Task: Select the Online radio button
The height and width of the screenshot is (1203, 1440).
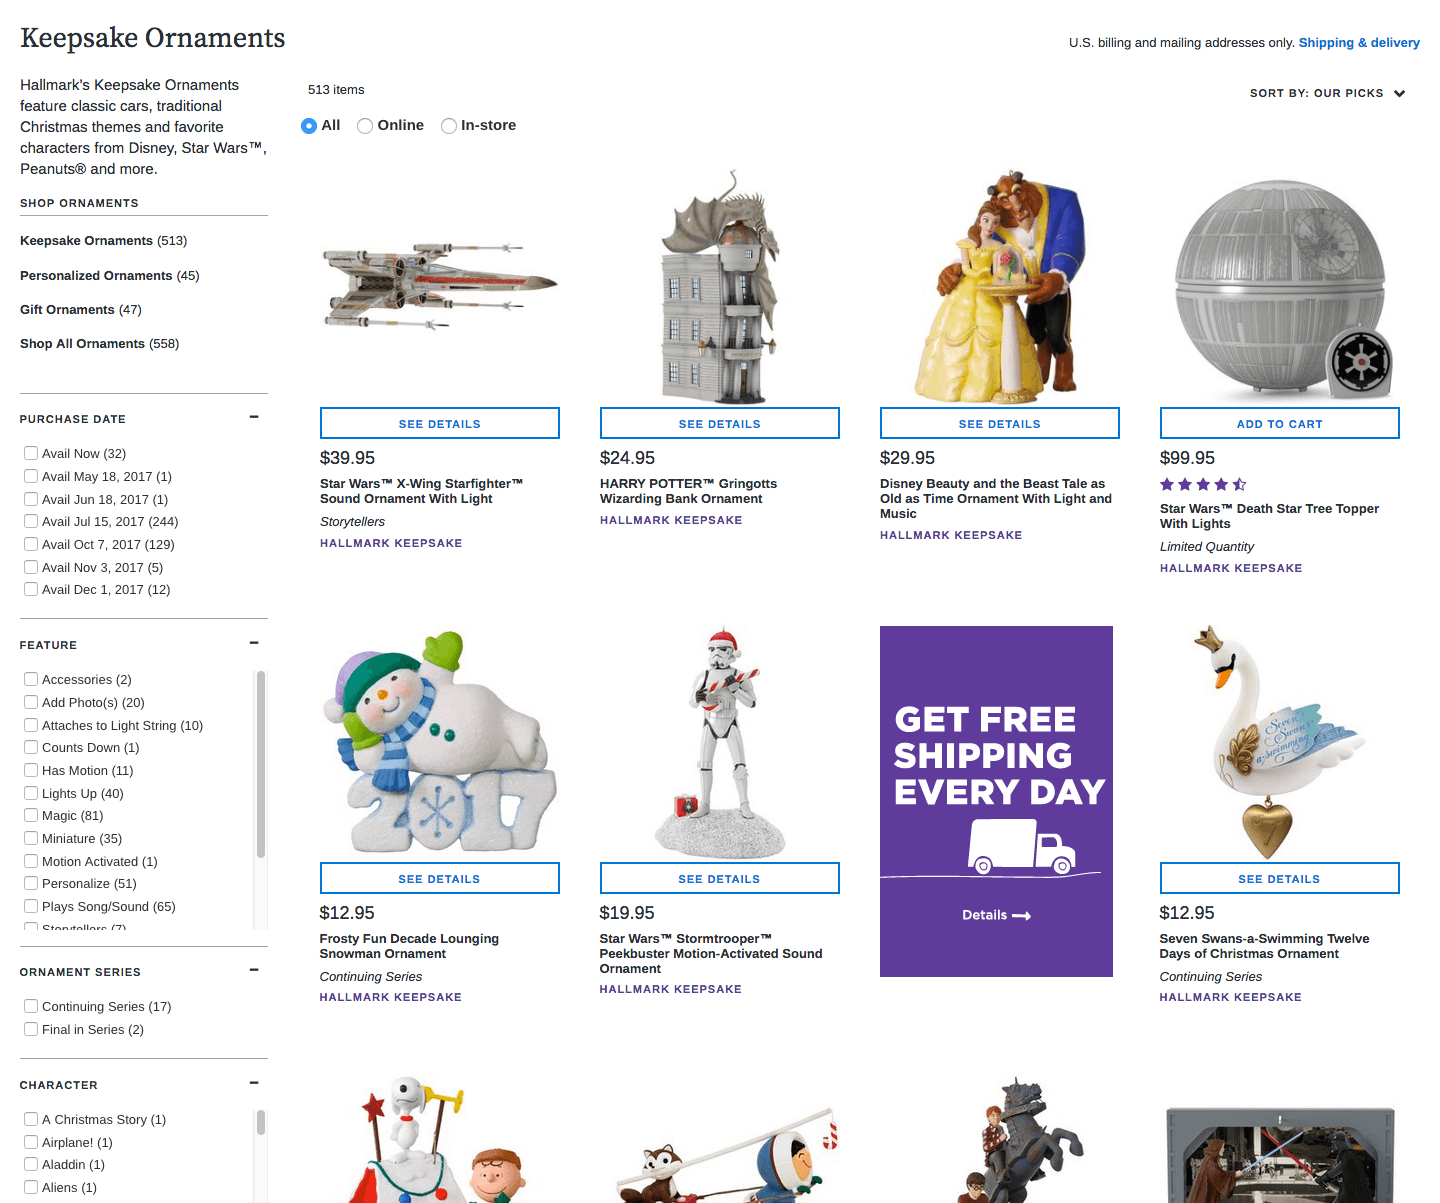Action: point(365,126)
